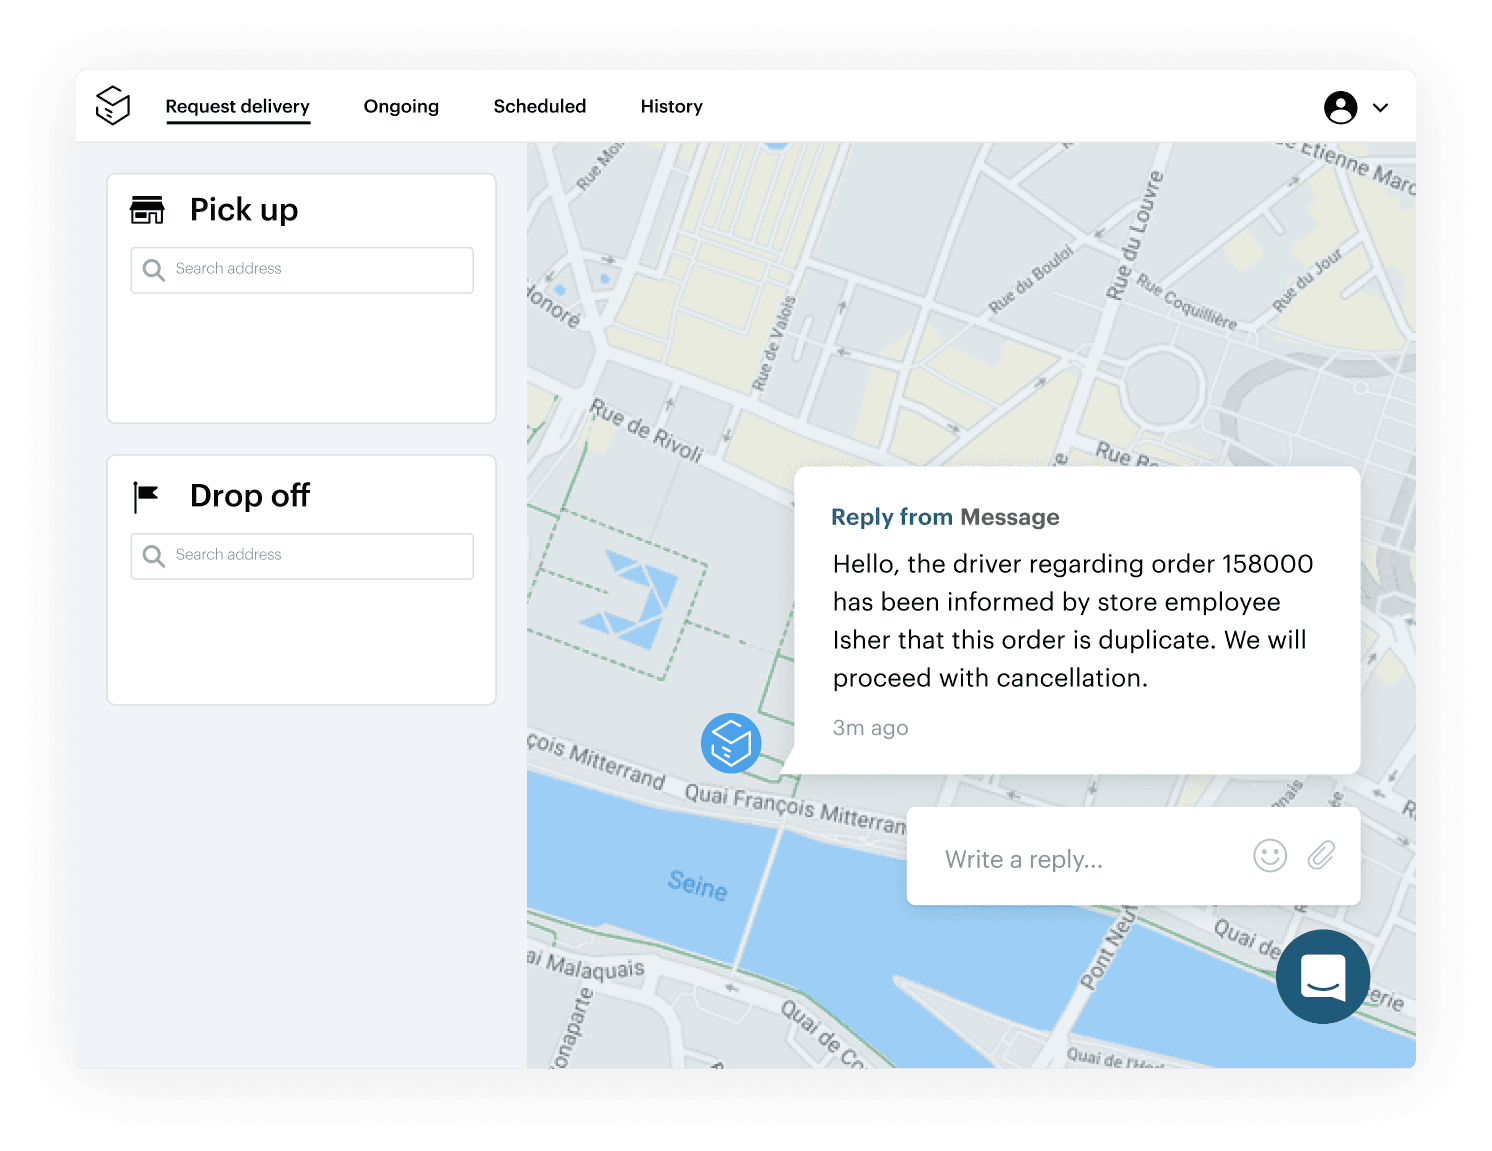Select the blue package marker on map
Screen dimensions: 1492x1151
[x=731, y=743]
